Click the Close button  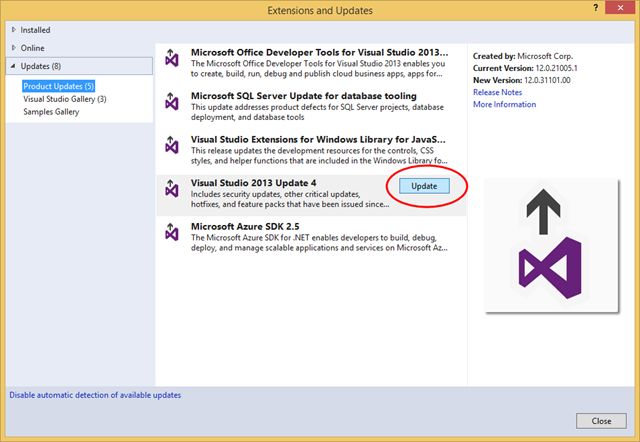601,421
